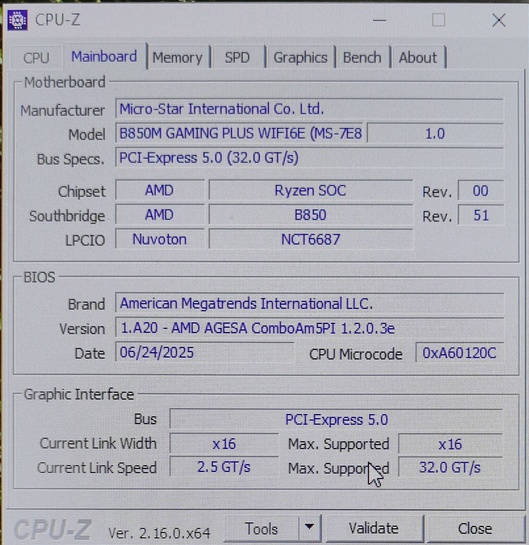Open the About tab
529x545 pixels.
tap(418, 57)
